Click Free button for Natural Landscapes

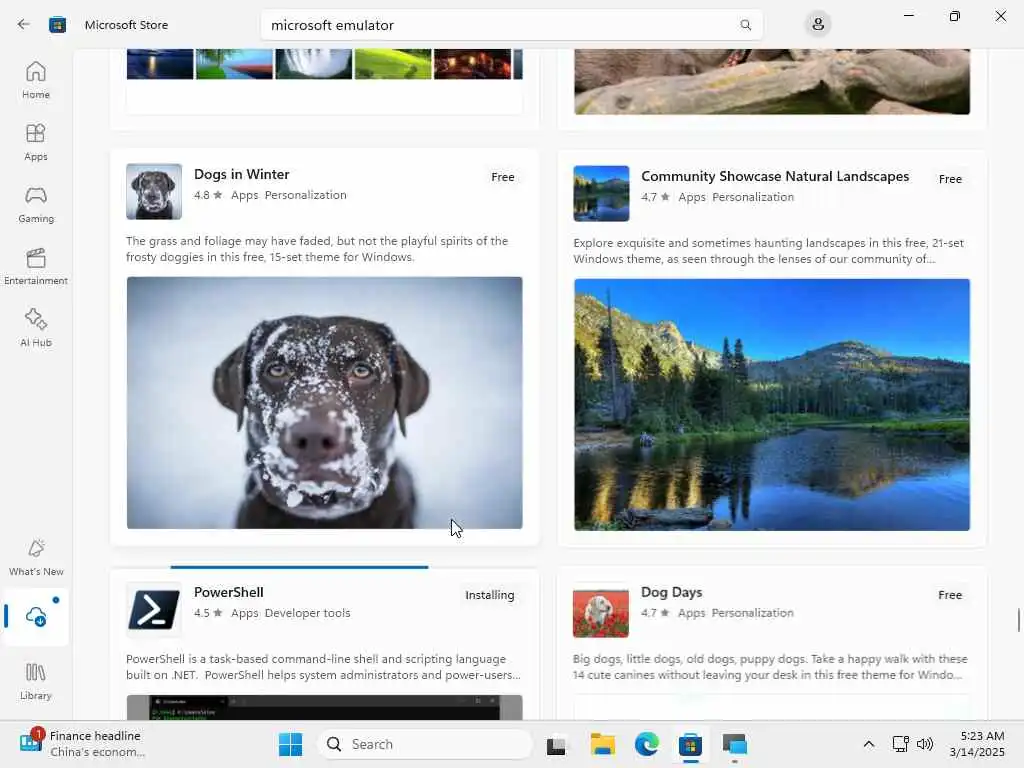(950, 179)
